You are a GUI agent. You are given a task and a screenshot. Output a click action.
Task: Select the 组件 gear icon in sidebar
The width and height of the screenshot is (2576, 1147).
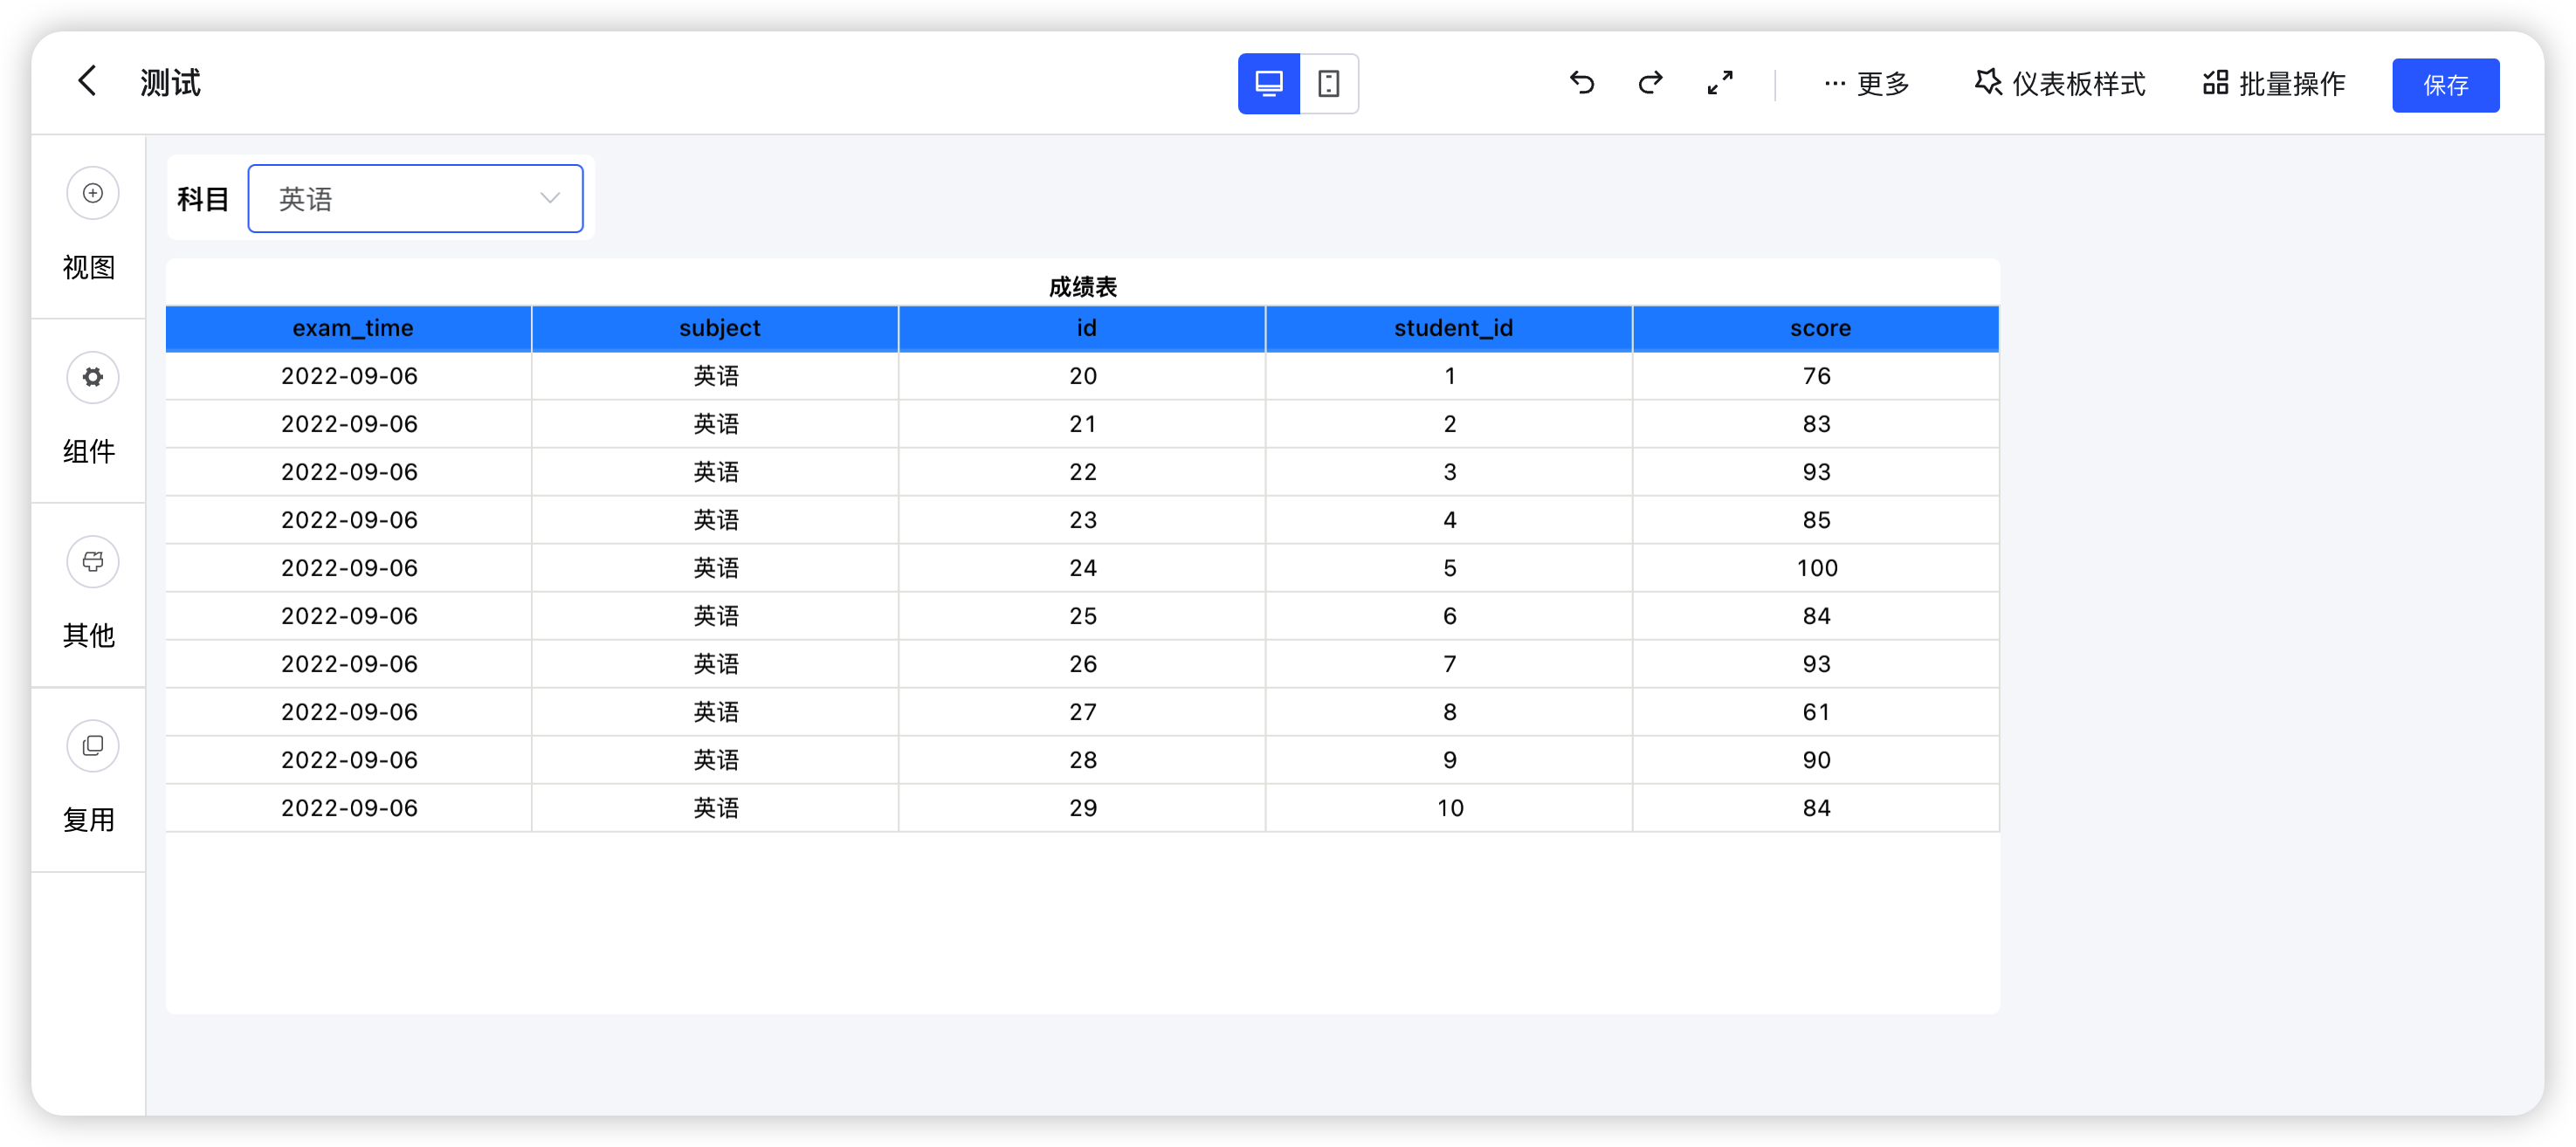point(92,377)
